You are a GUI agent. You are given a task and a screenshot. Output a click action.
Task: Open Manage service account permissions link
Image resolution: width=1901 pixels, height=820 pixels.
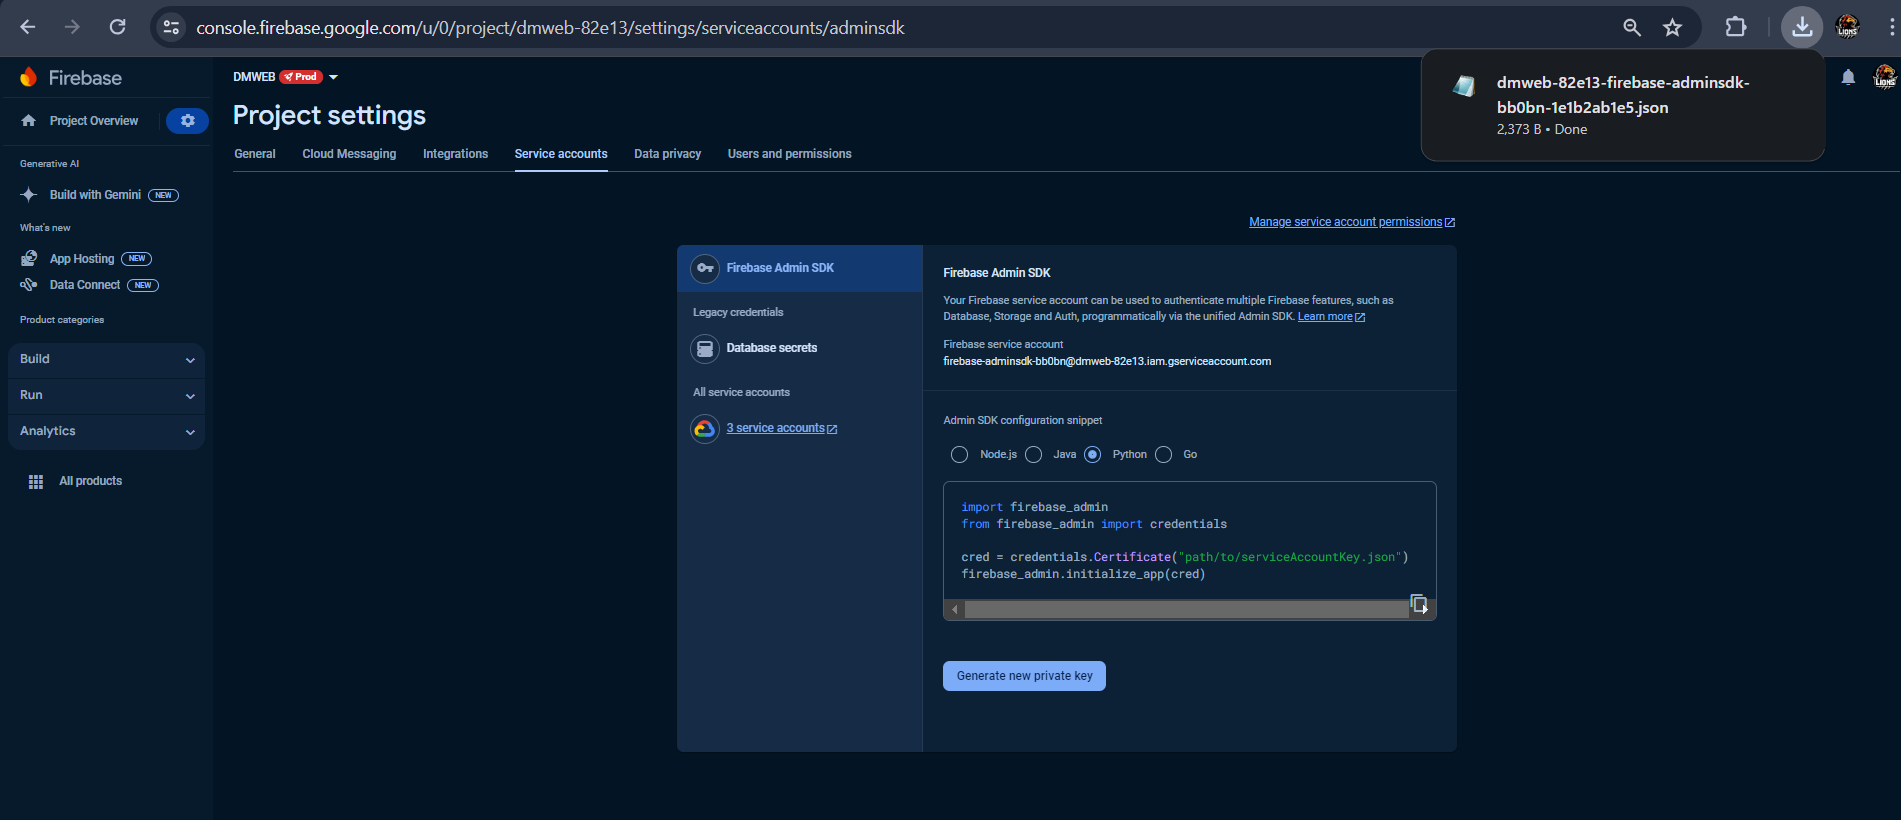click(x=1345, y=222)
